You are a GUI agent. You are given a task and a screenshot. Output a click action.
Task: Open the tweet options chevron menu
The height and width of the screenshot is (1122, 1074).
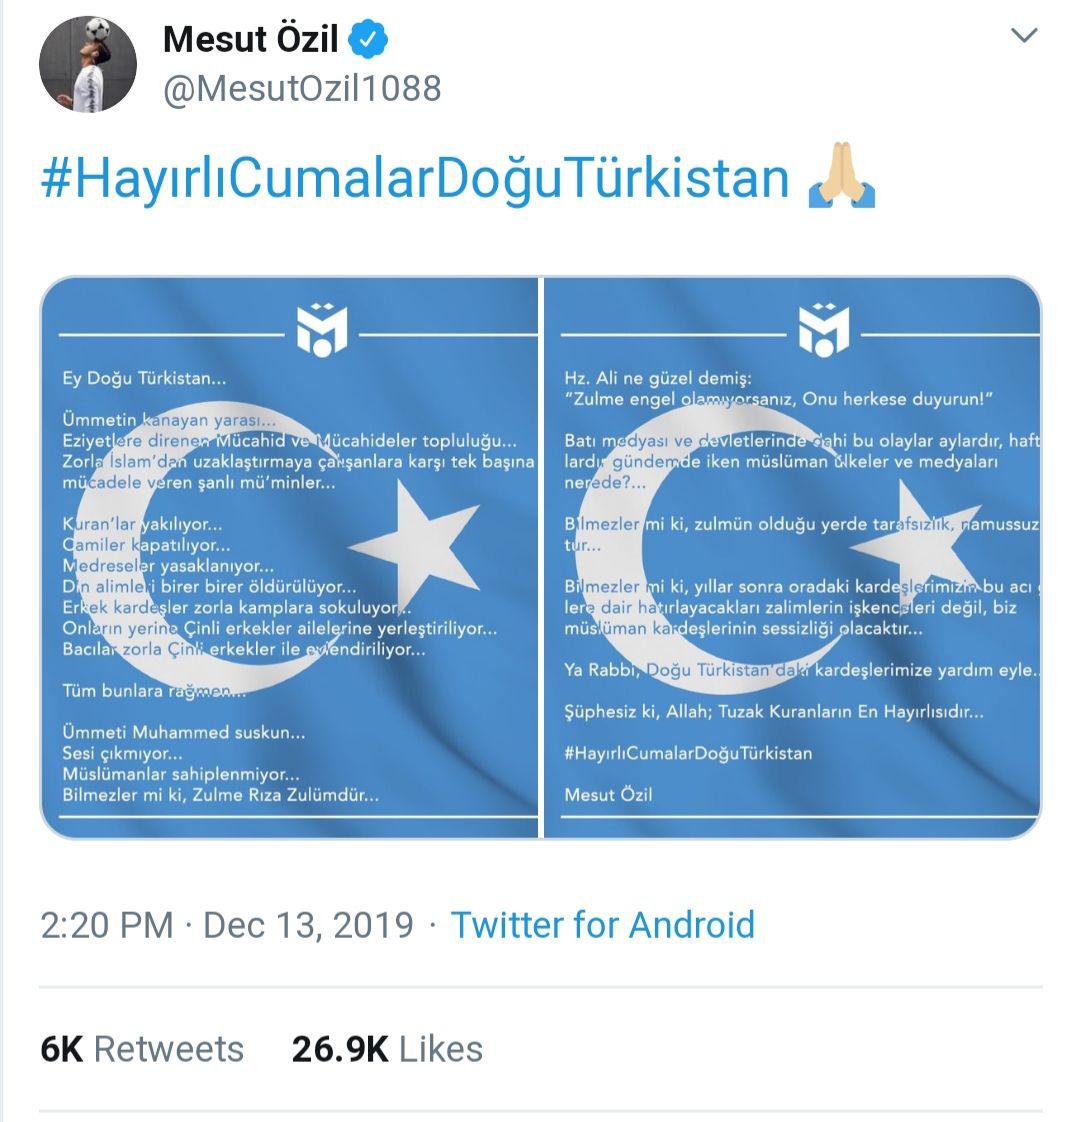[x=1024, y=37]
